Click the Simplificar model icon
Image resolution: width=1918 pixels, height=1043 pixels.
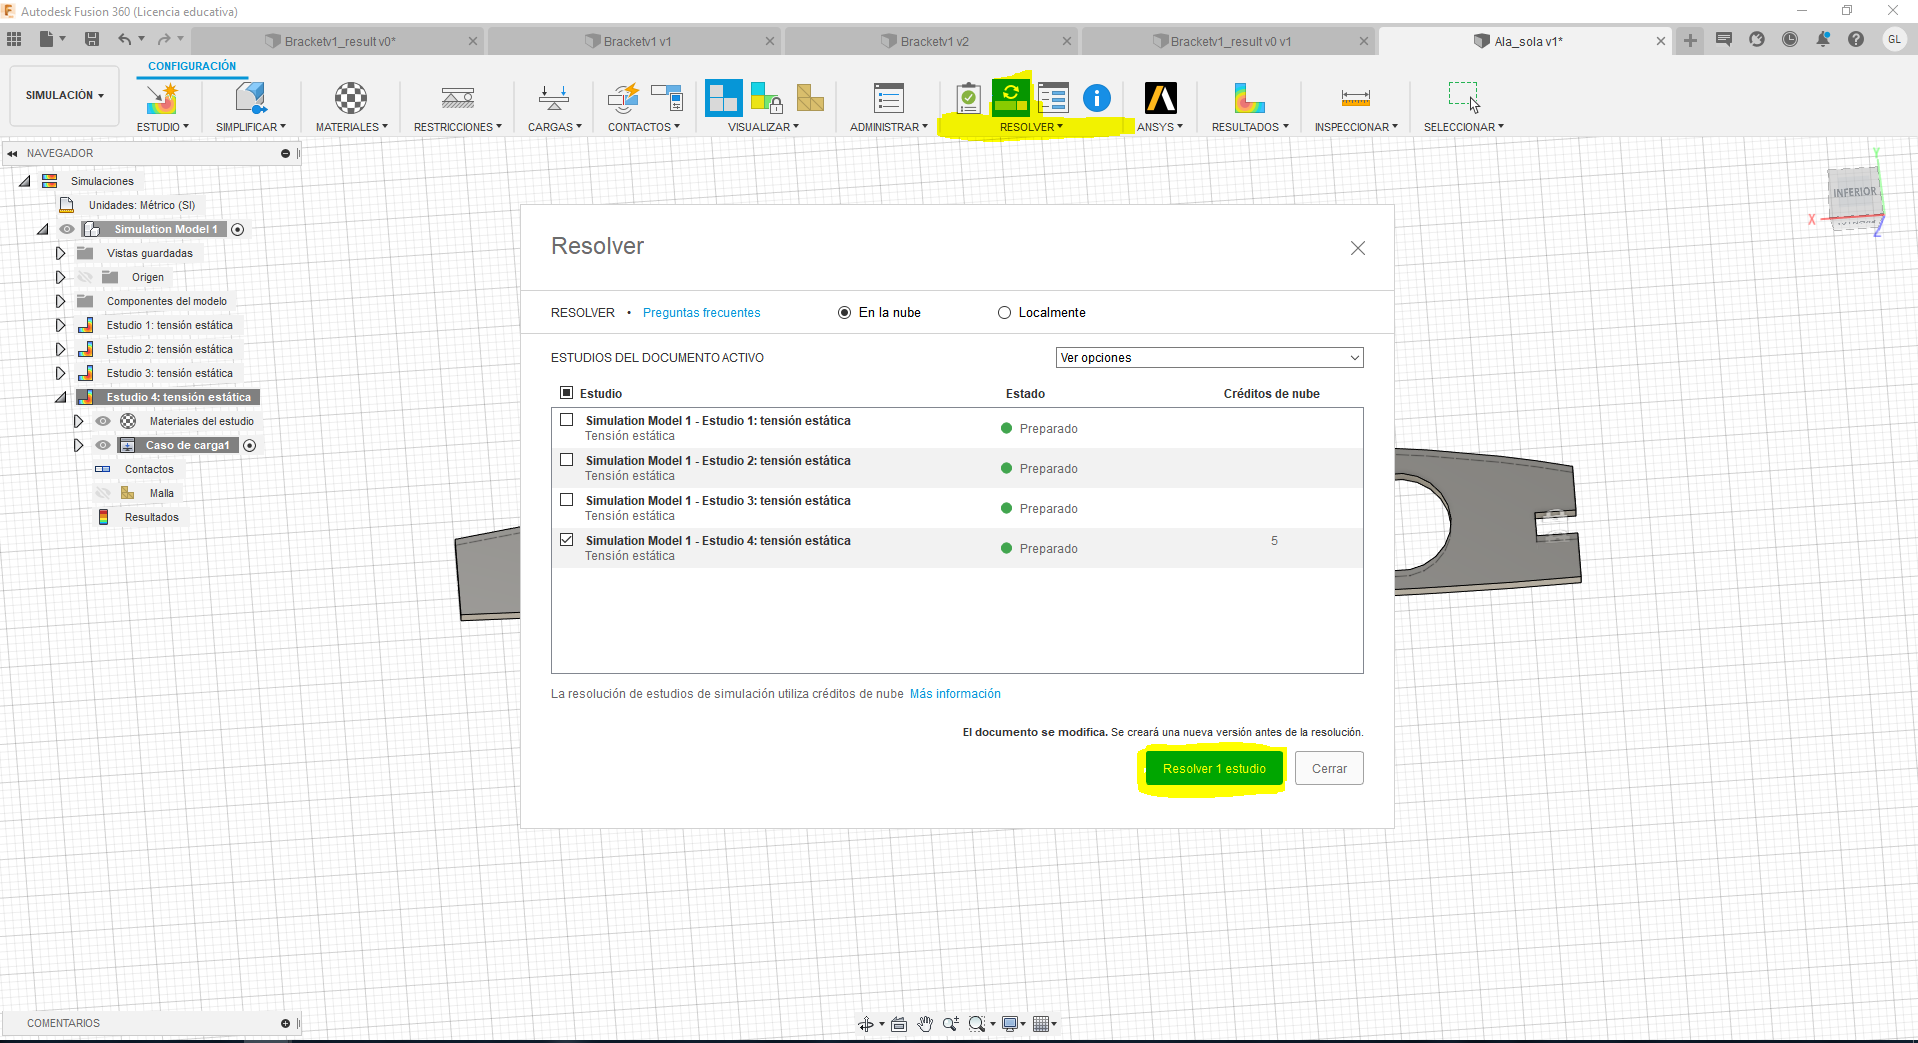(250, 98)
